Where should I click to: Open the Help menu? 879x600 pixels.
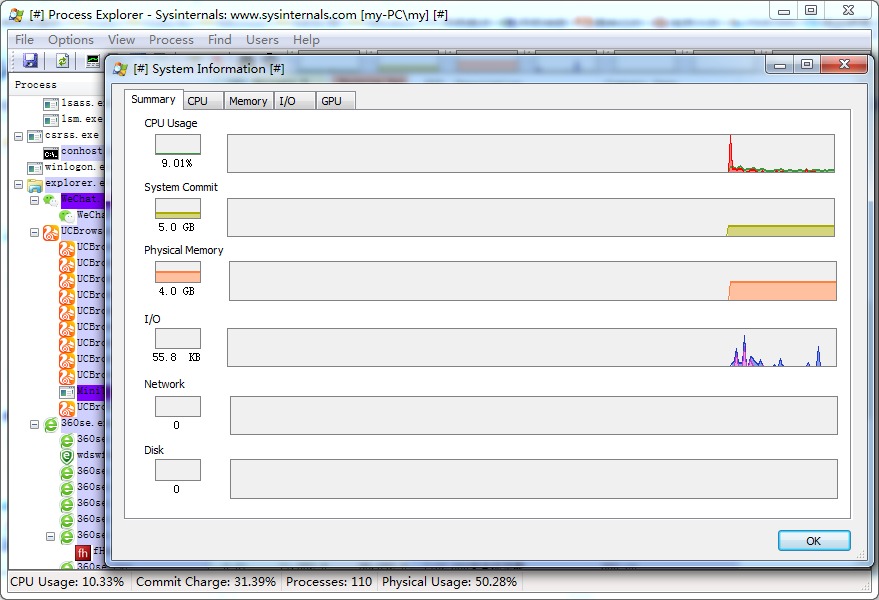coord(306,40)
